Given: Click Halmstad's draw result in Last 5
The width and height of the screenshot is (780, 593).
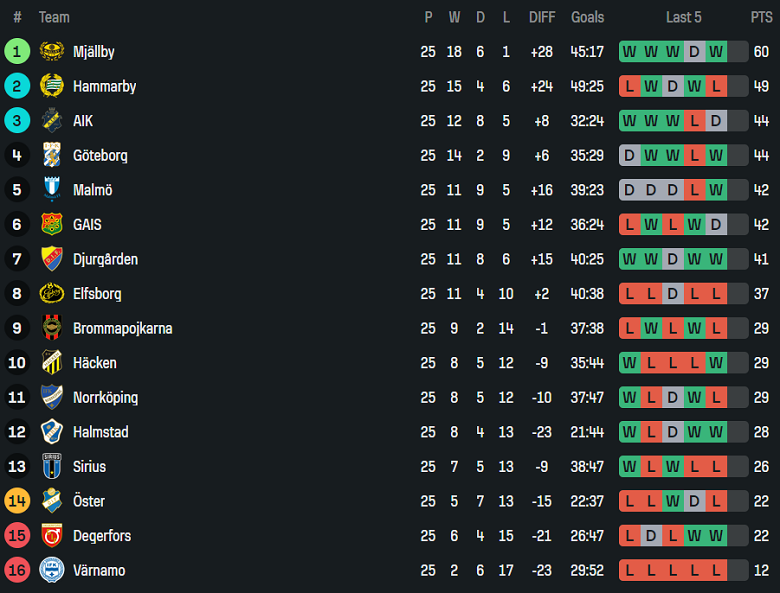Looking at the screenshot, I should [x=672, y=432].
